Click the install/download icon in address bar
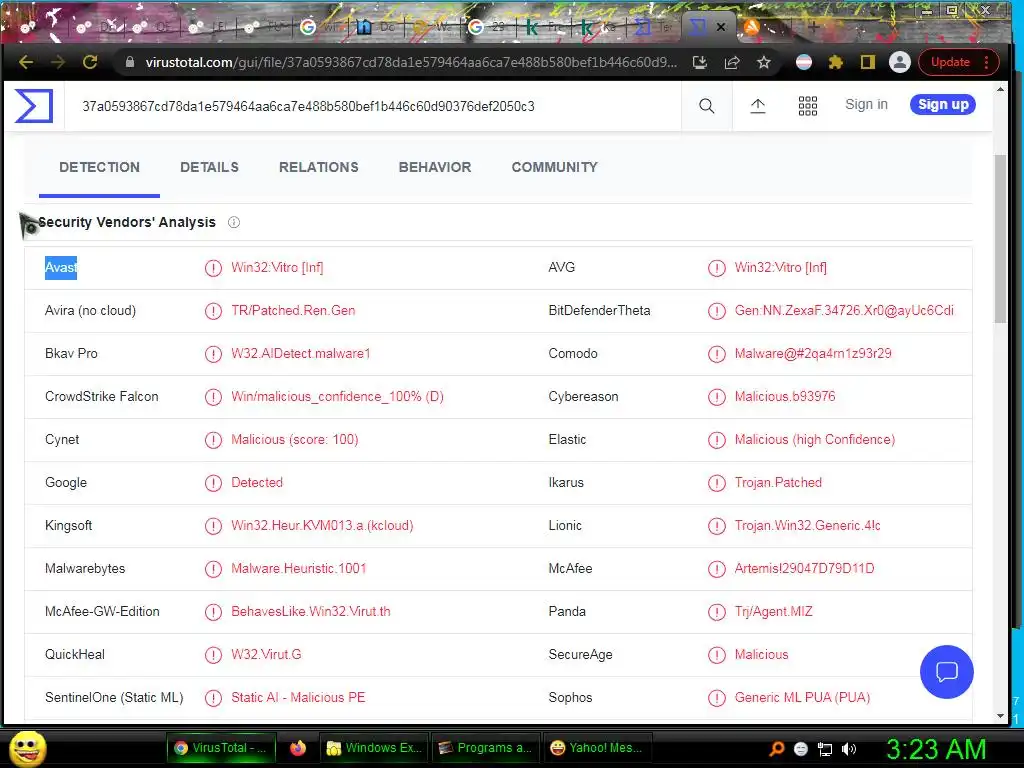The width and height of the screenshot is (1024, 768). pos(699,62)
